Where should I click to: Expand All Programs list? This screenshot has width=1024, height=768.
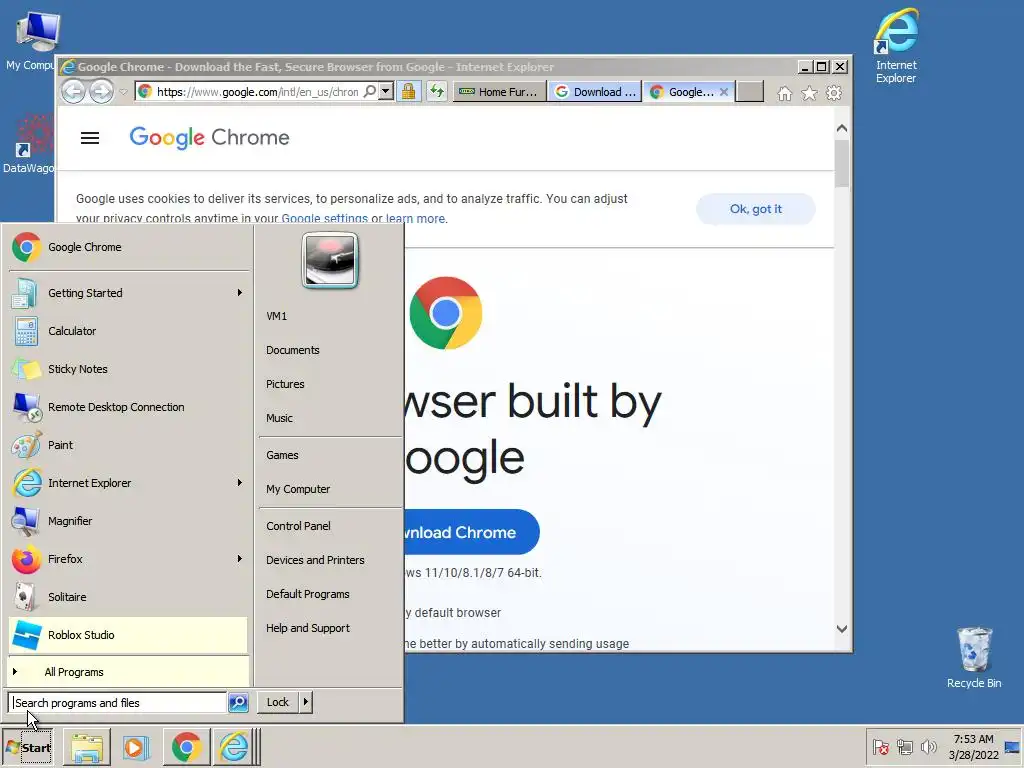128,672
